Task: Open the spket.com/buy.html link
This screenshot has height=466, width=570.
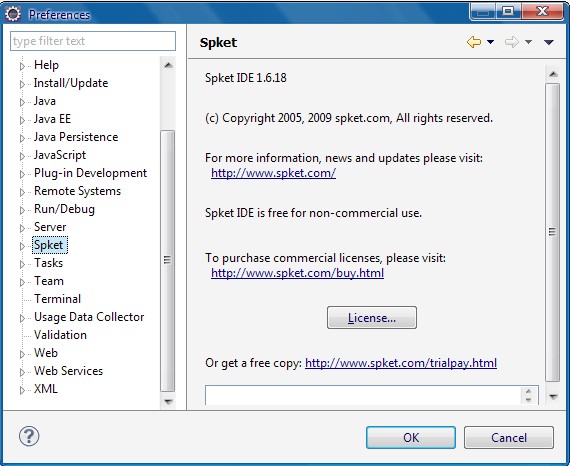Action: [x=297, y=273]
